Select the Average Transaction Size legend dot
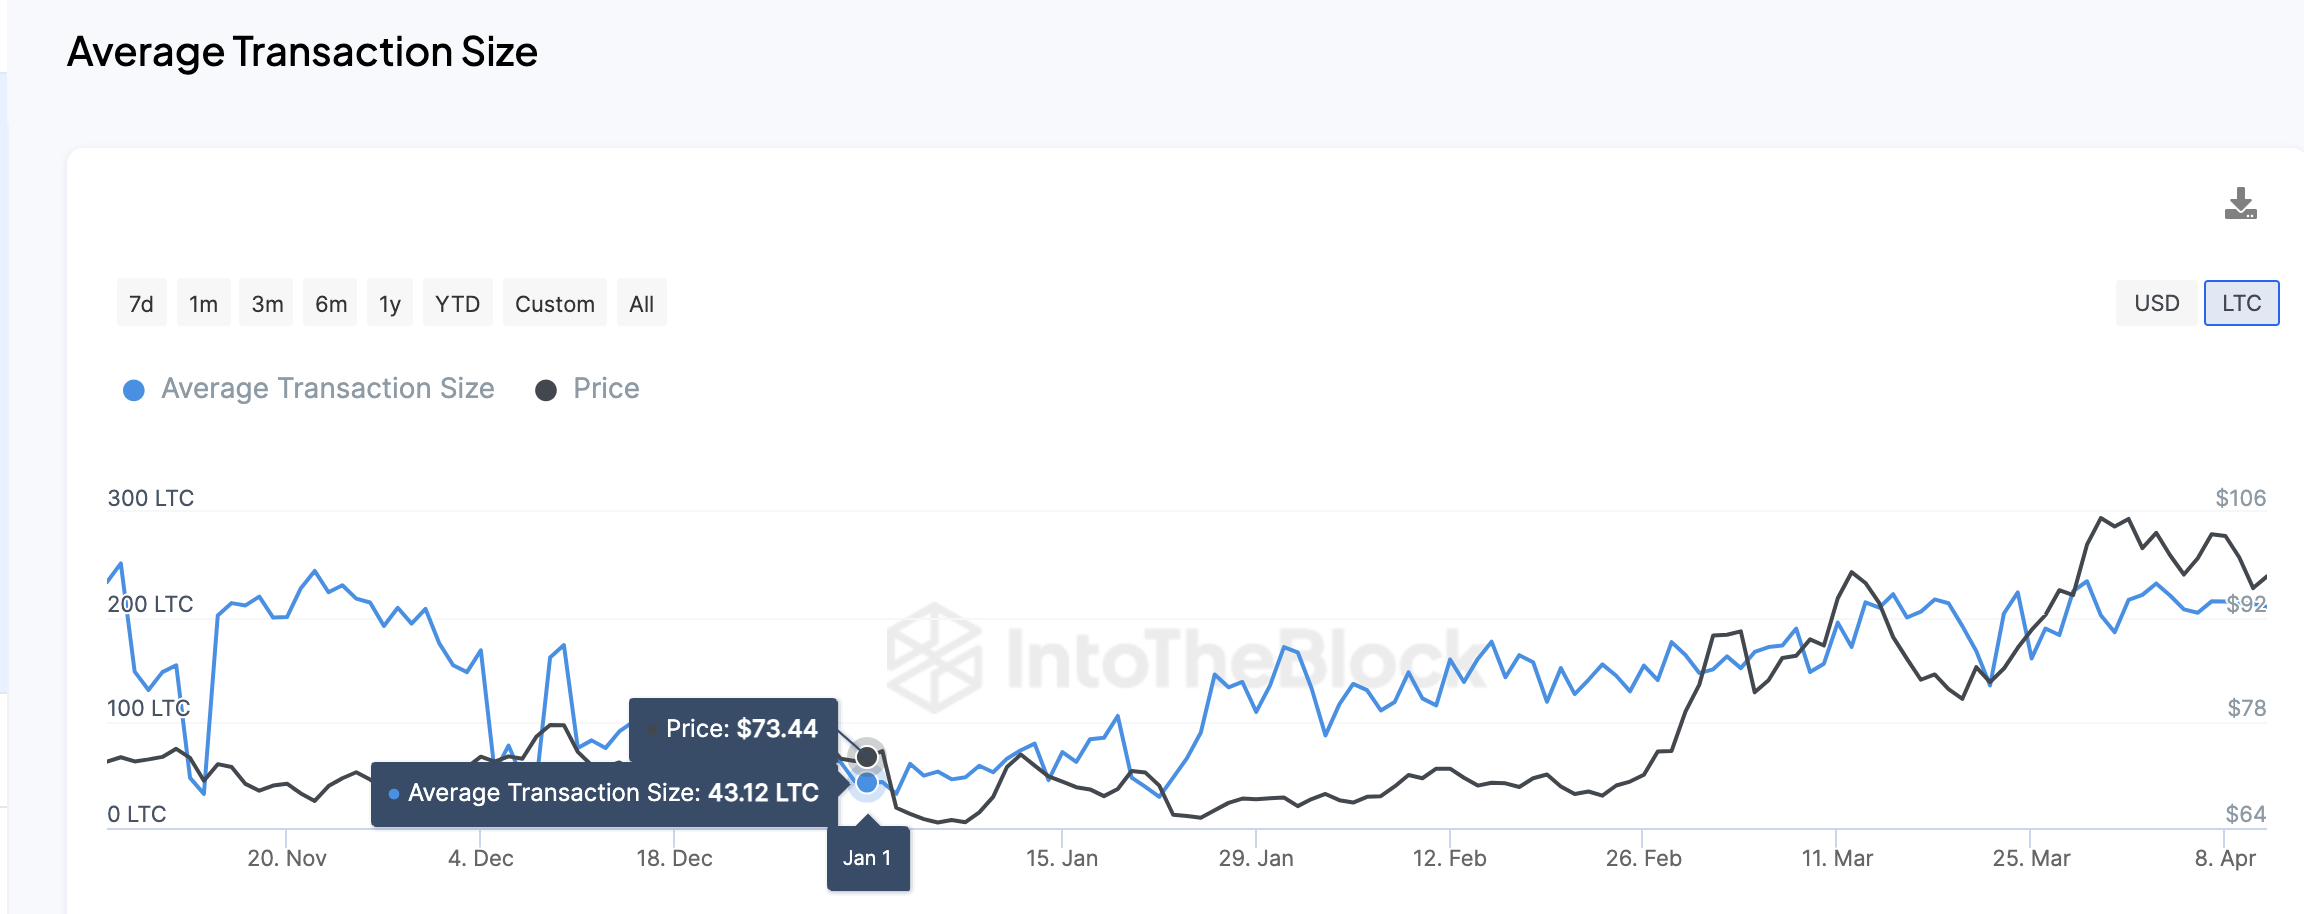The image size is (2304, 914). pyautogui.click(x=132, y=388)
